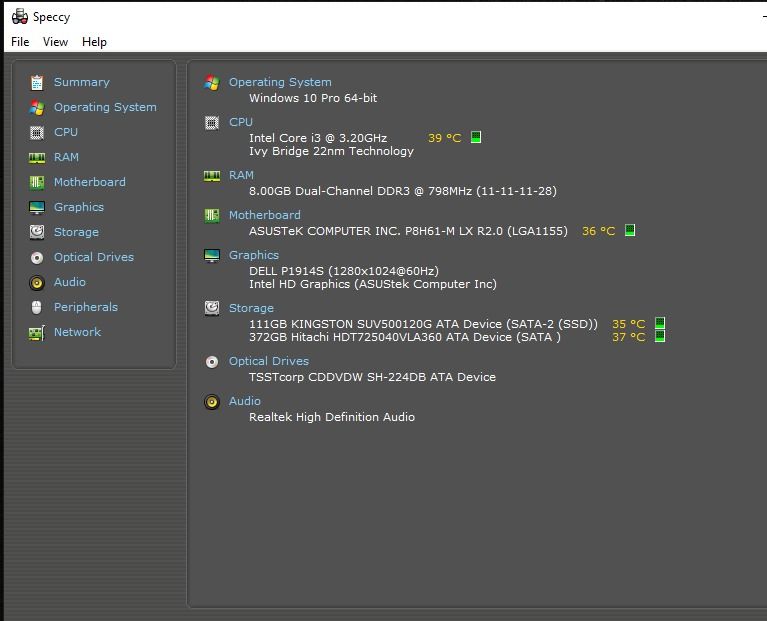Click the Peripherals mouse icon in sidebar
The image size is (767, 621).
(x=37, y=307)
